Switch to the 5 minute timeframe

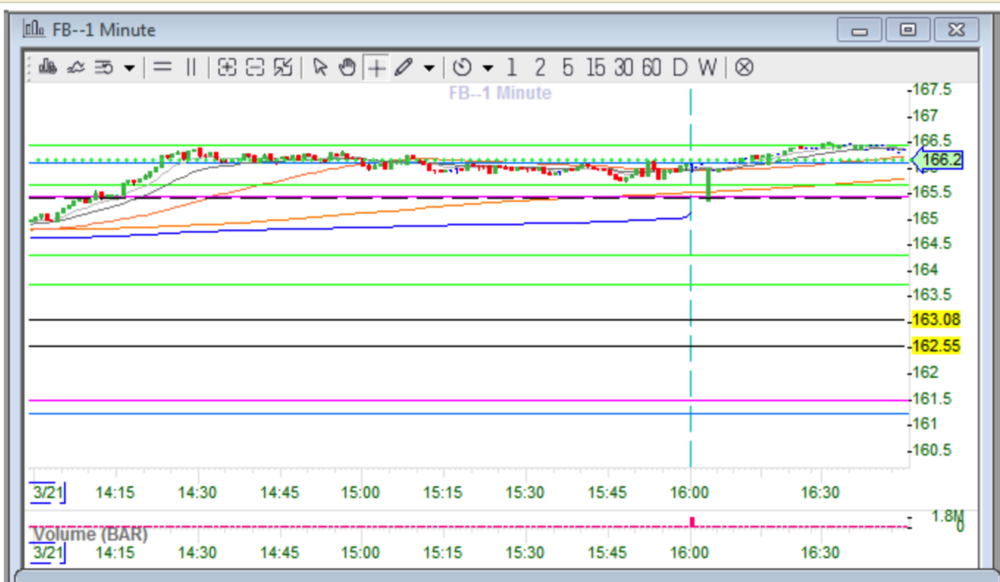click(x=565, y=68)
